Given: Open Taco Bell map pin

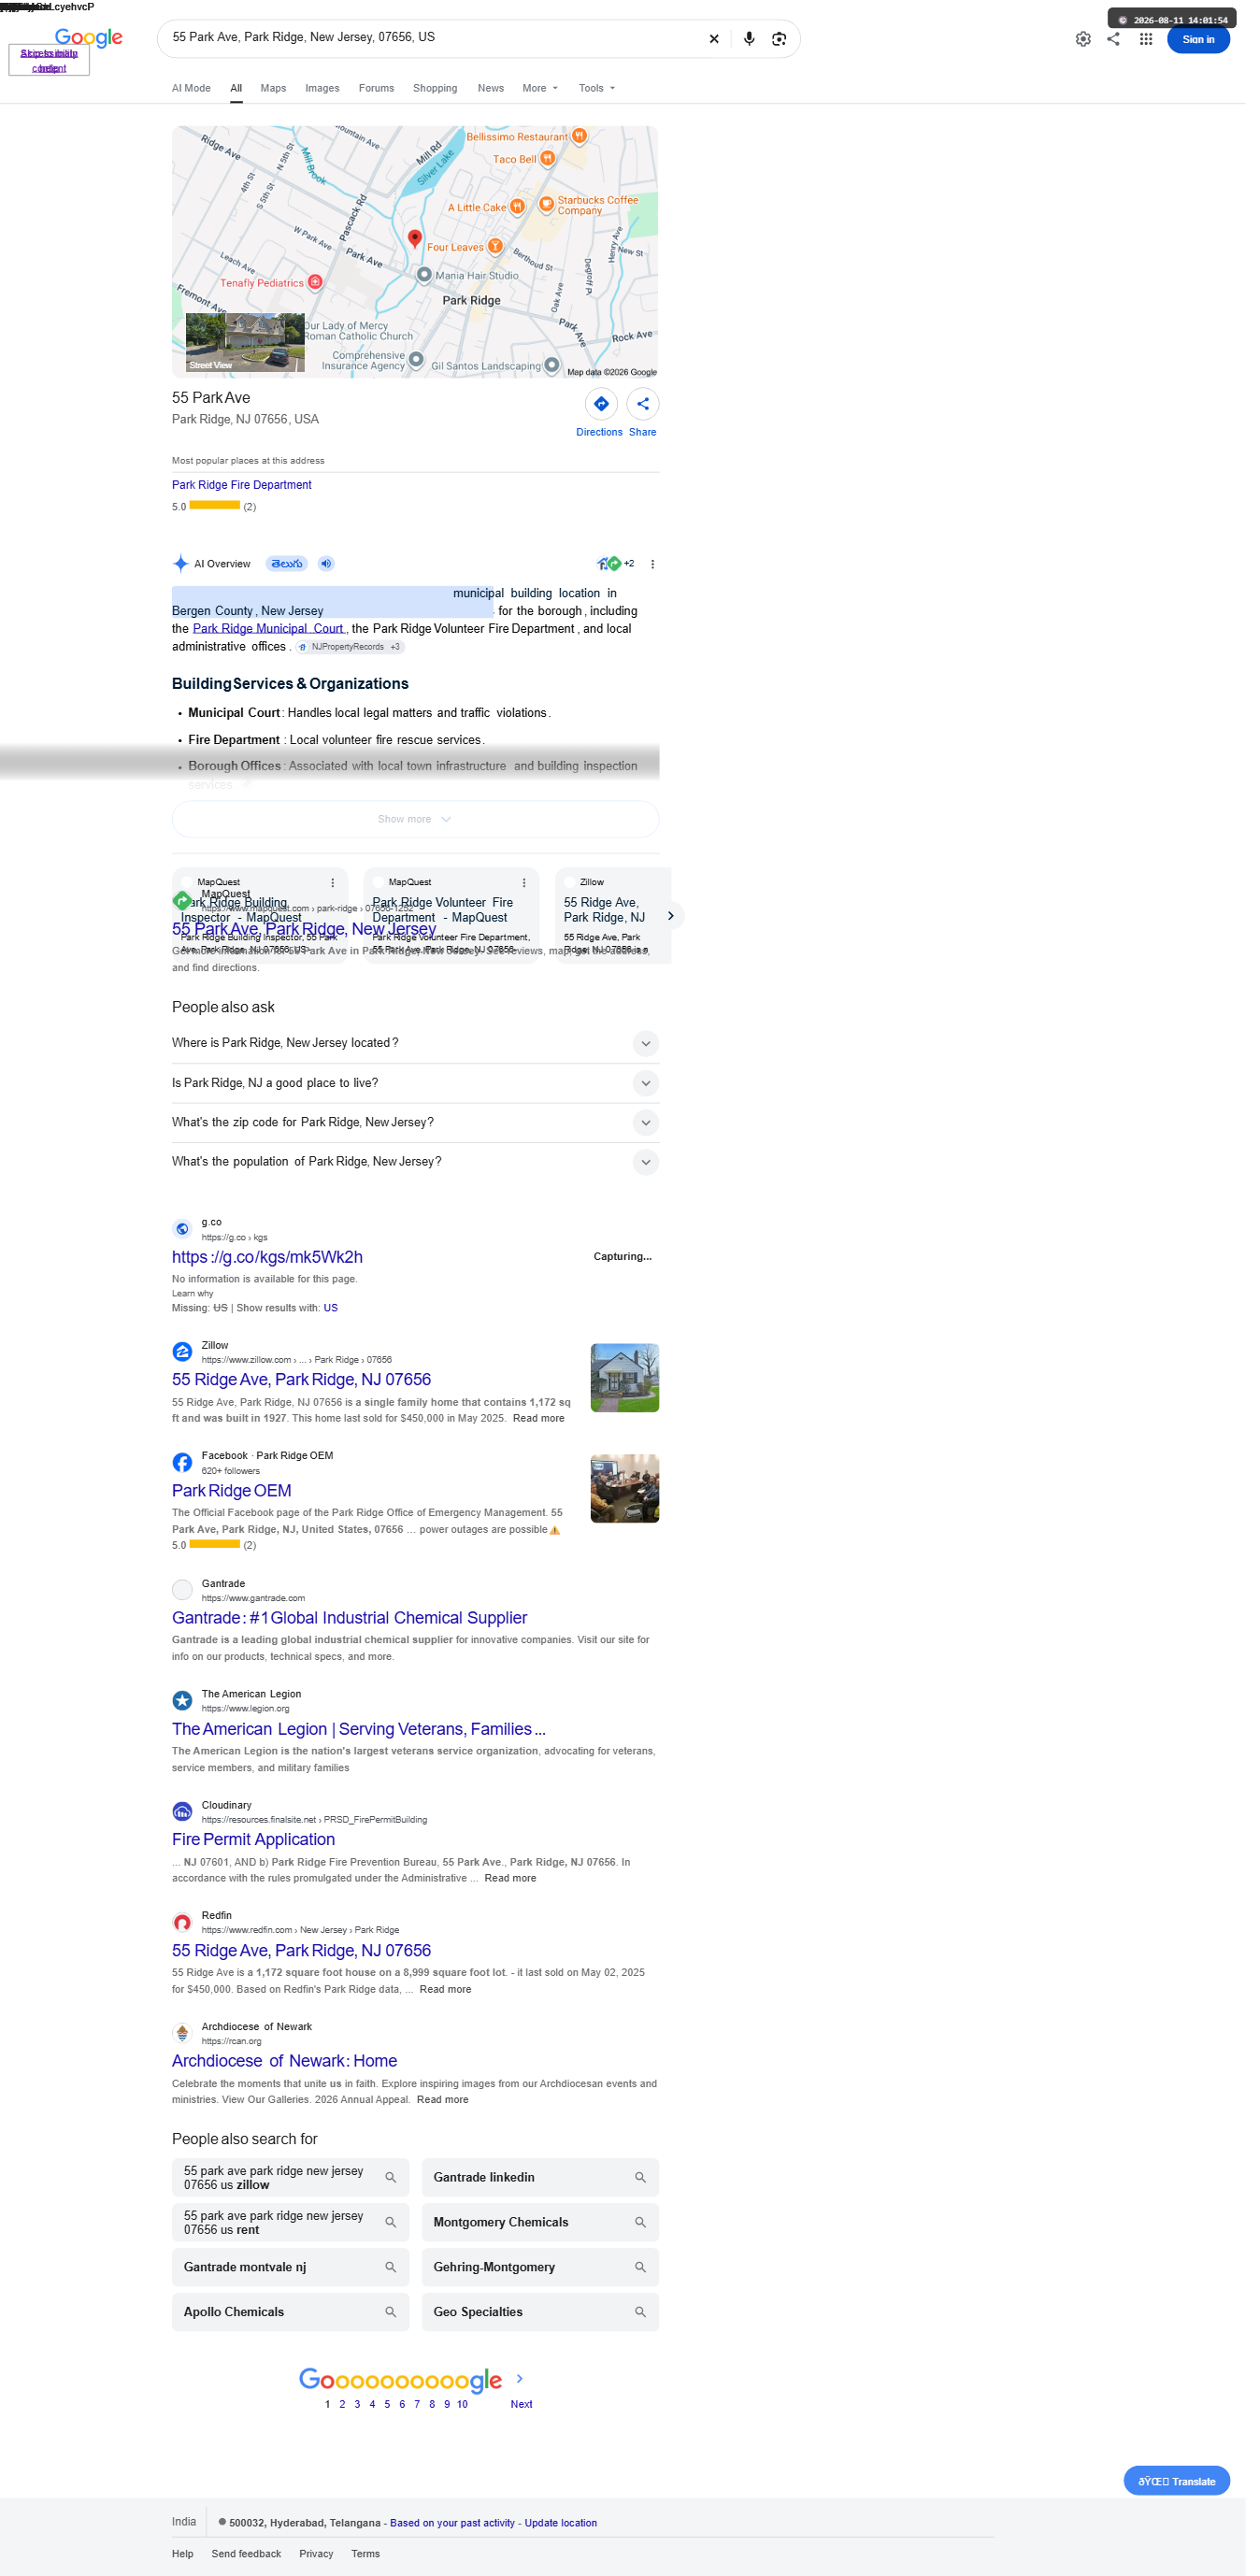Looking at the screenshot, I should pos(548,158).
